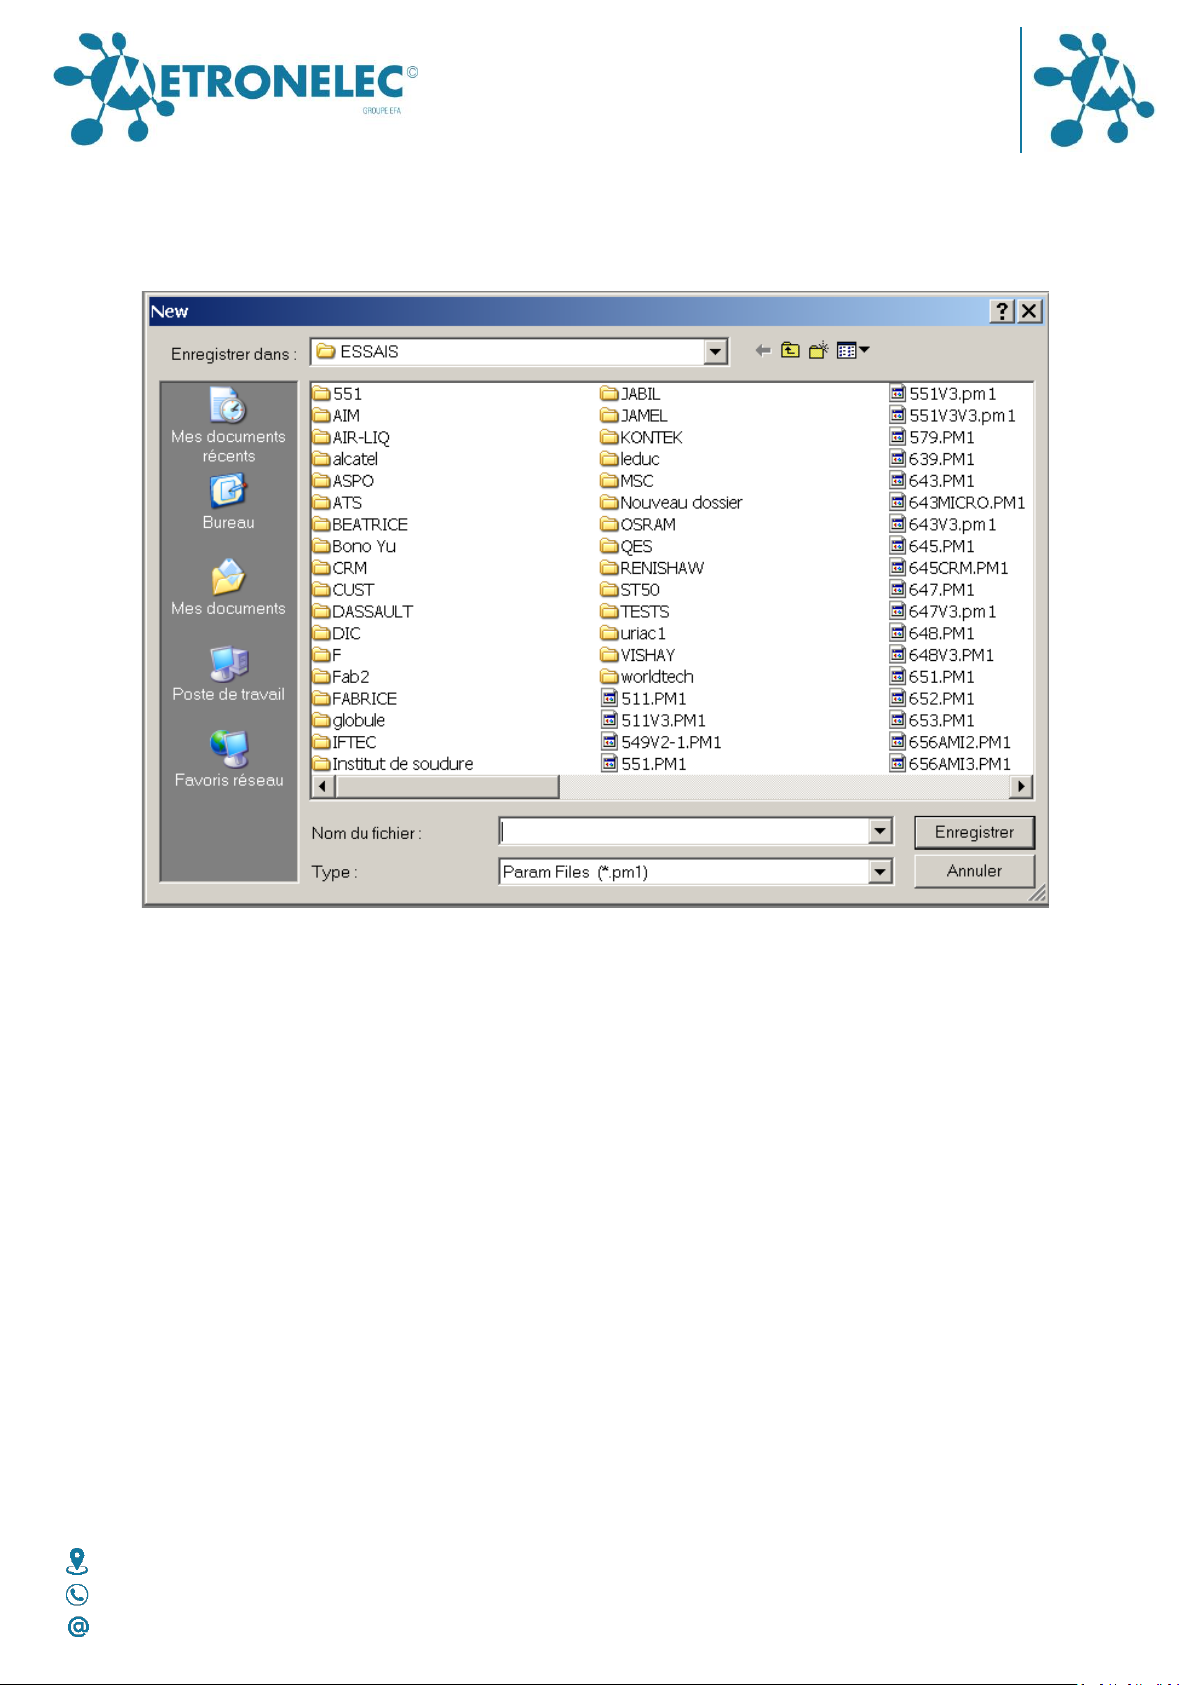Click the Enregistrer button
1192x1685 pixels.
(974, 832)
